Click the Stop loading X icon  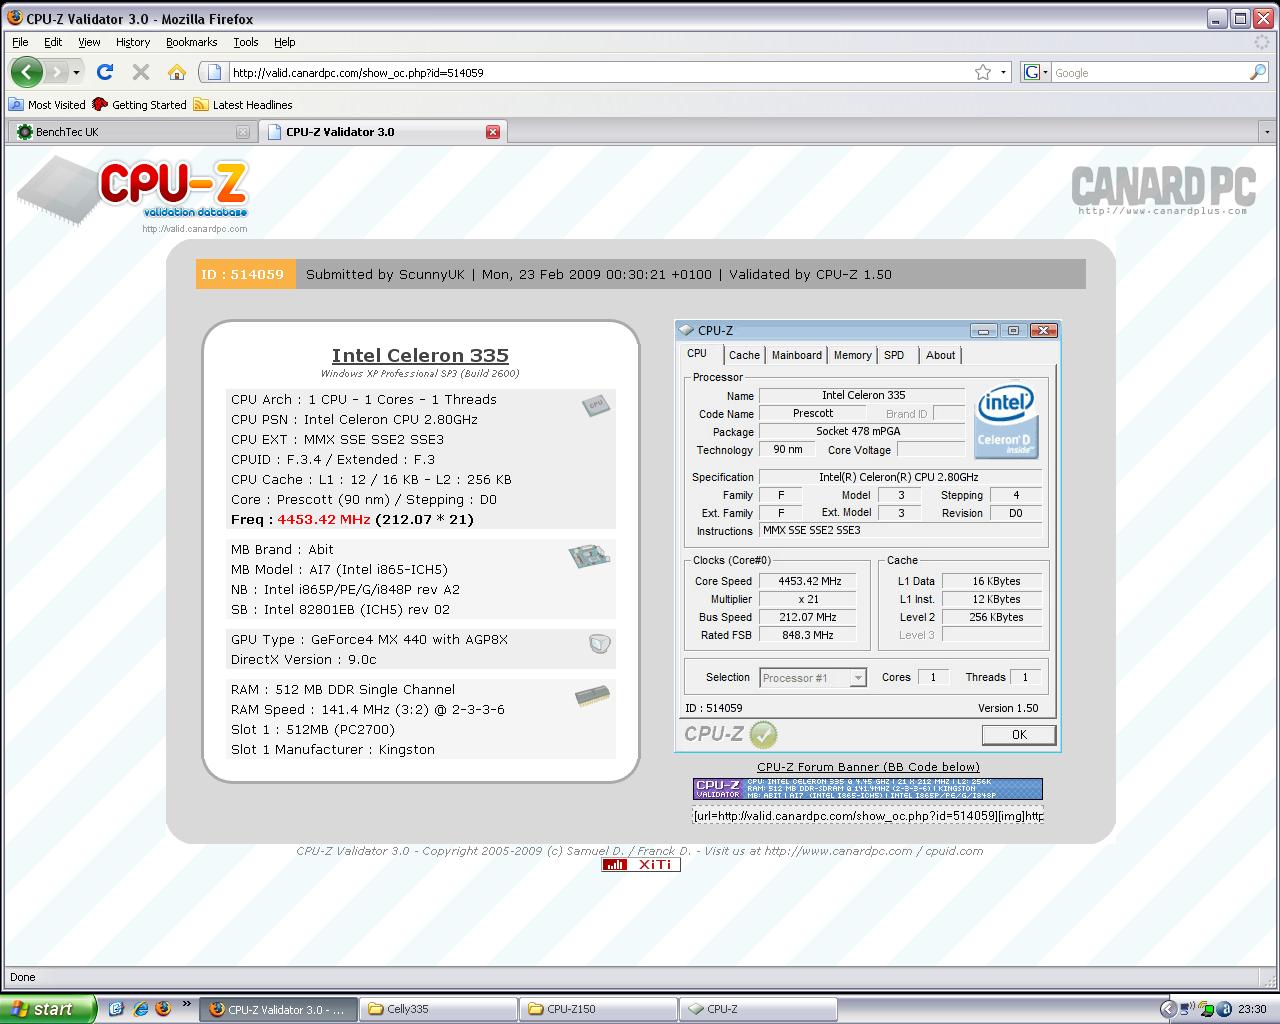141,72
